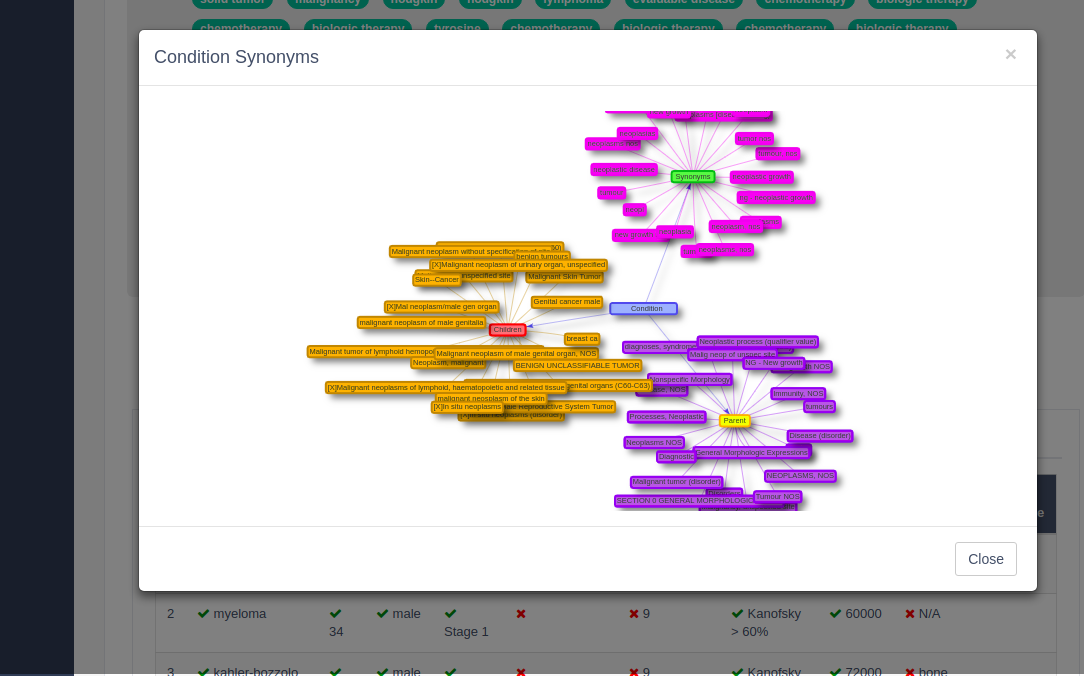This screenshot has width=1084, height=676.
Task: Click the orange 'Genital cancer male' node
Action: click(567, 301)
